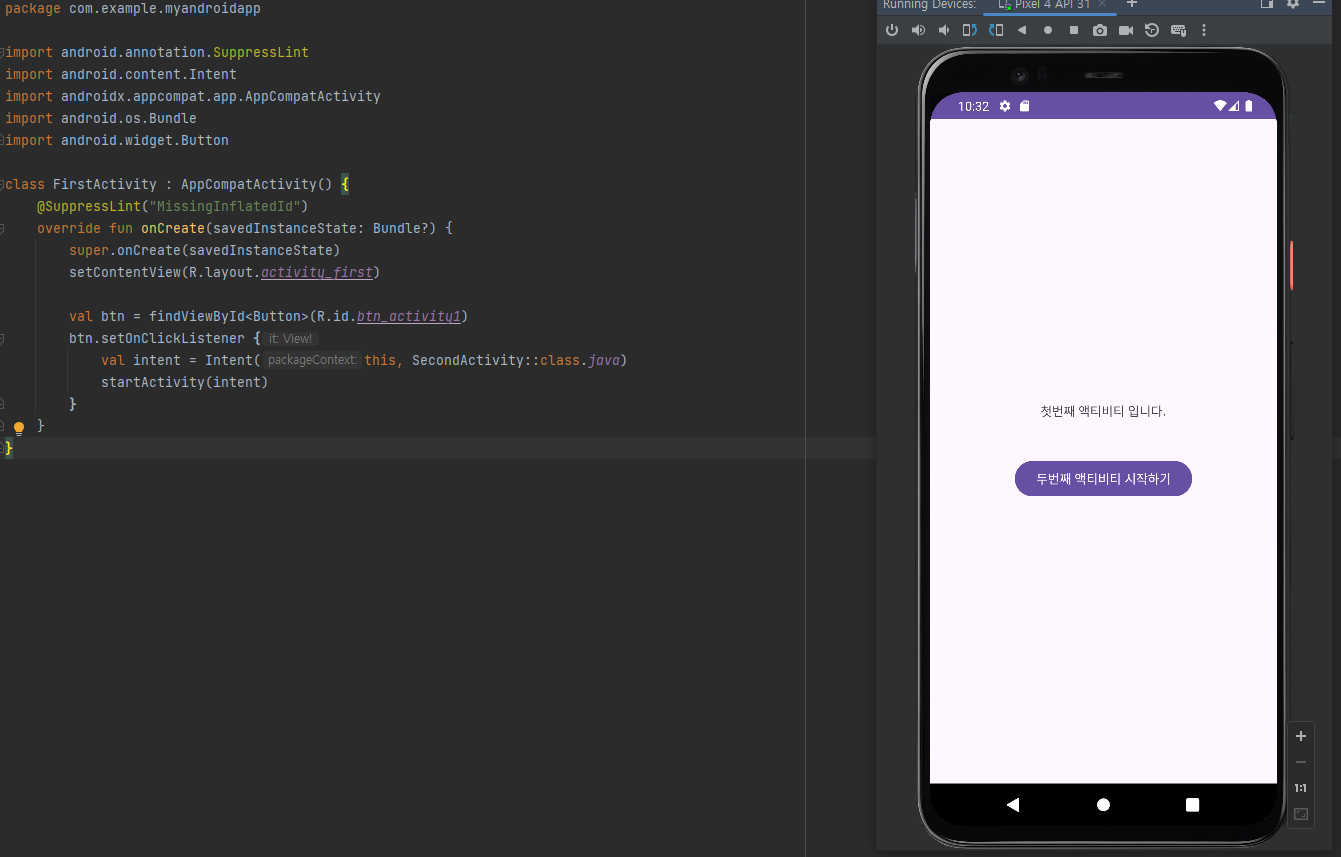The height and width of the screenshot is (857, 1341).
Task: Click the lightbulb intention icon in gutter
Action: click(18, 429)
